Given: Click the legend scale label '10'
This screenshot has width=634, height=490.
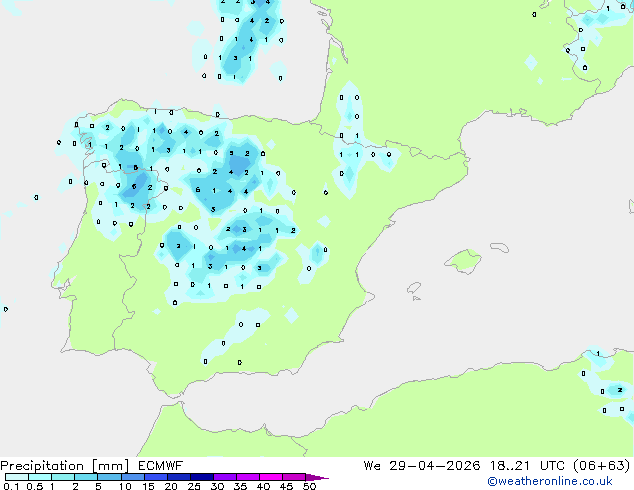Looking at the screenshot, I should 125,486.
